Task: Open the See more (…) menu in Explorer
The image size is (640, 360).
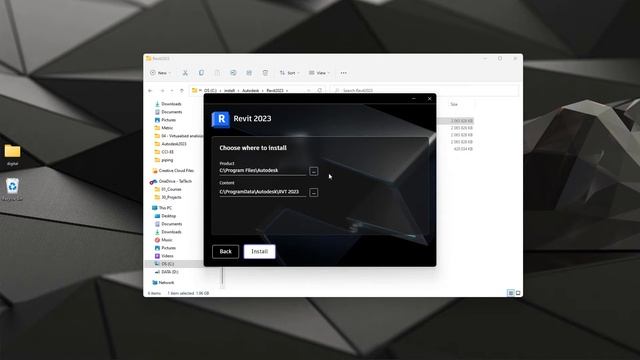Action: coord(344,73)
